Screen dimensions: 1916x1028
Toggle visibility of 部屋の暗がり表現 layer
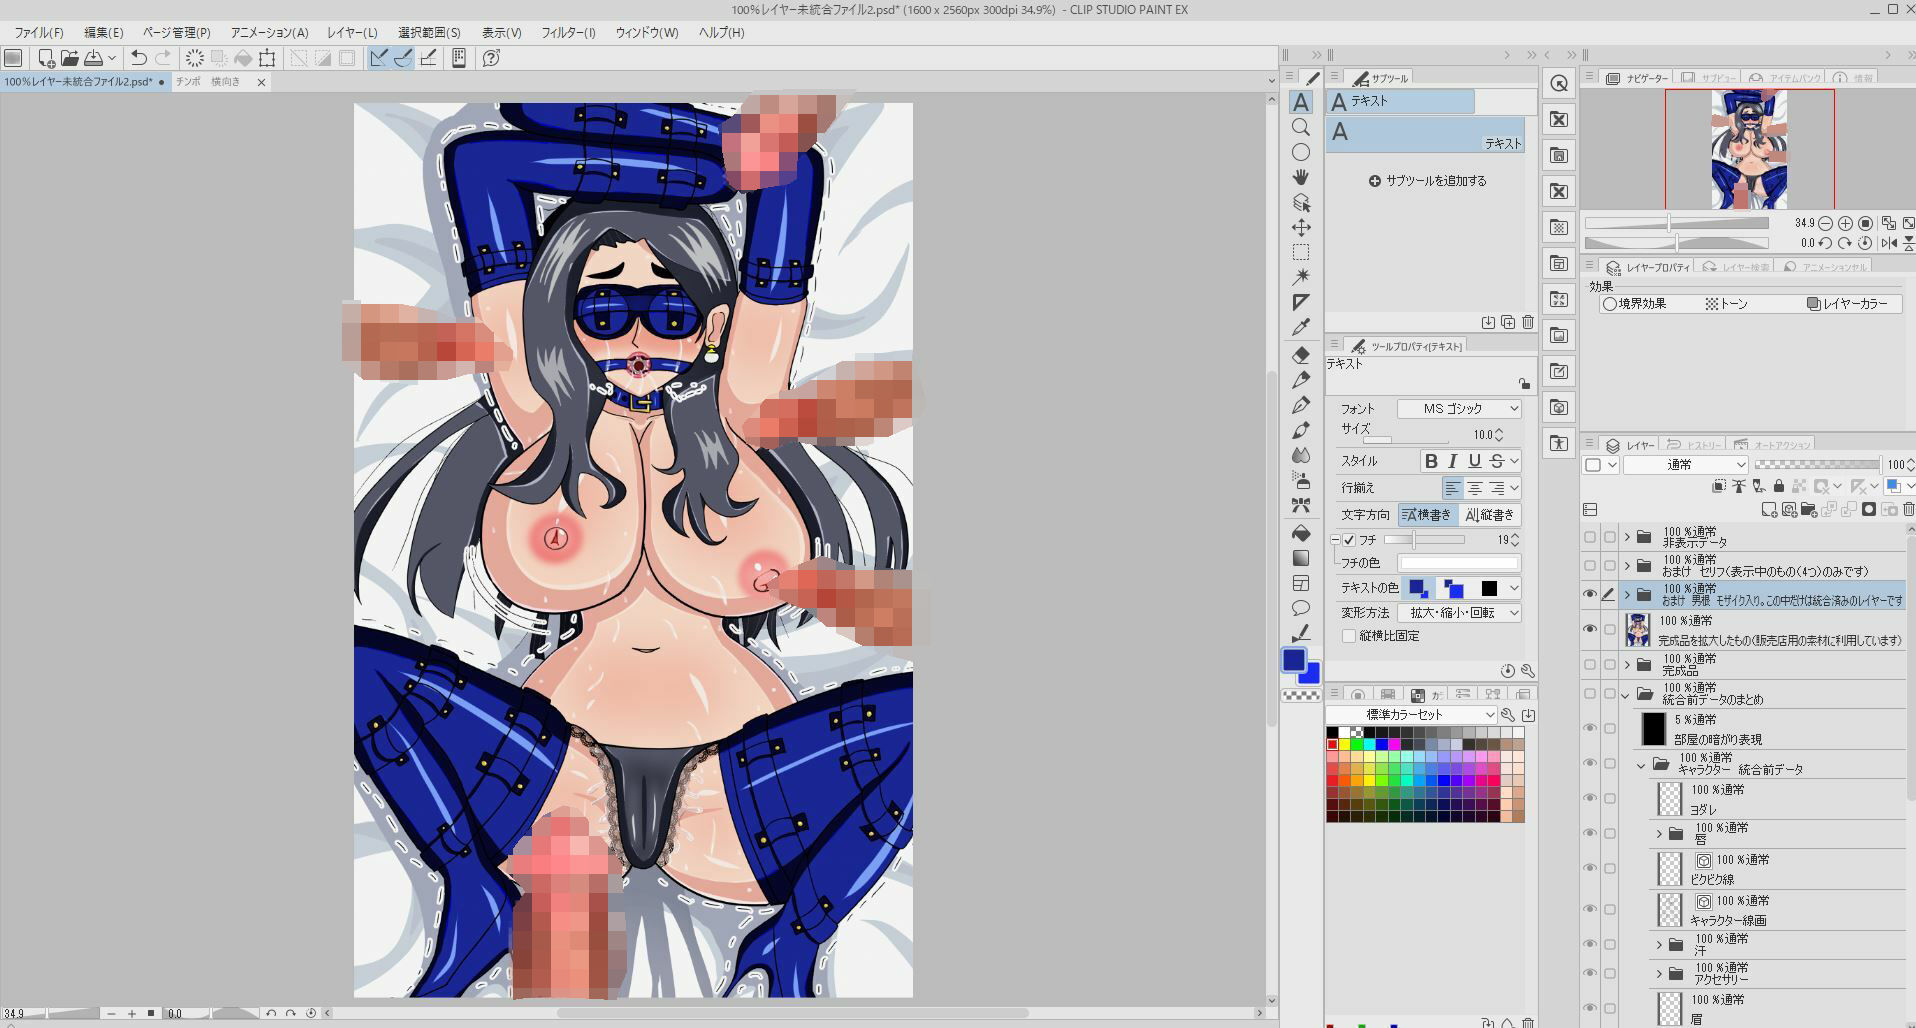[1590, 729]
